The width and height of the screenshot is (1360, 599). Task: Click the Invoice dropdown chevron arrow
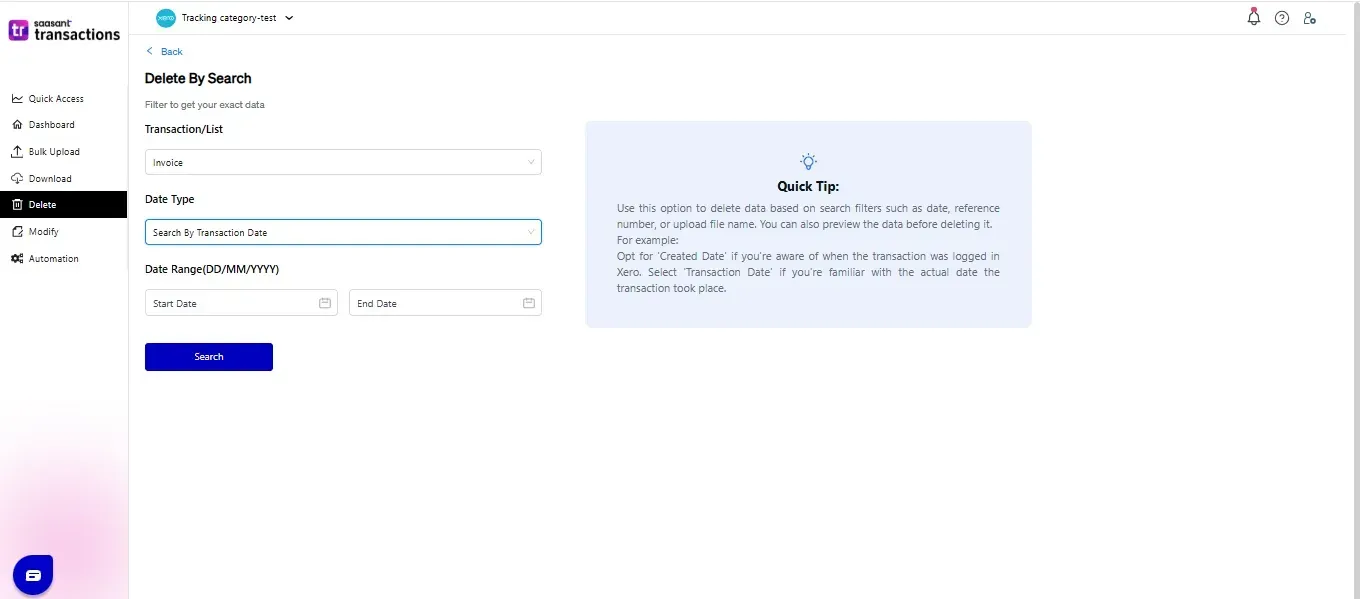click(531, 162)
